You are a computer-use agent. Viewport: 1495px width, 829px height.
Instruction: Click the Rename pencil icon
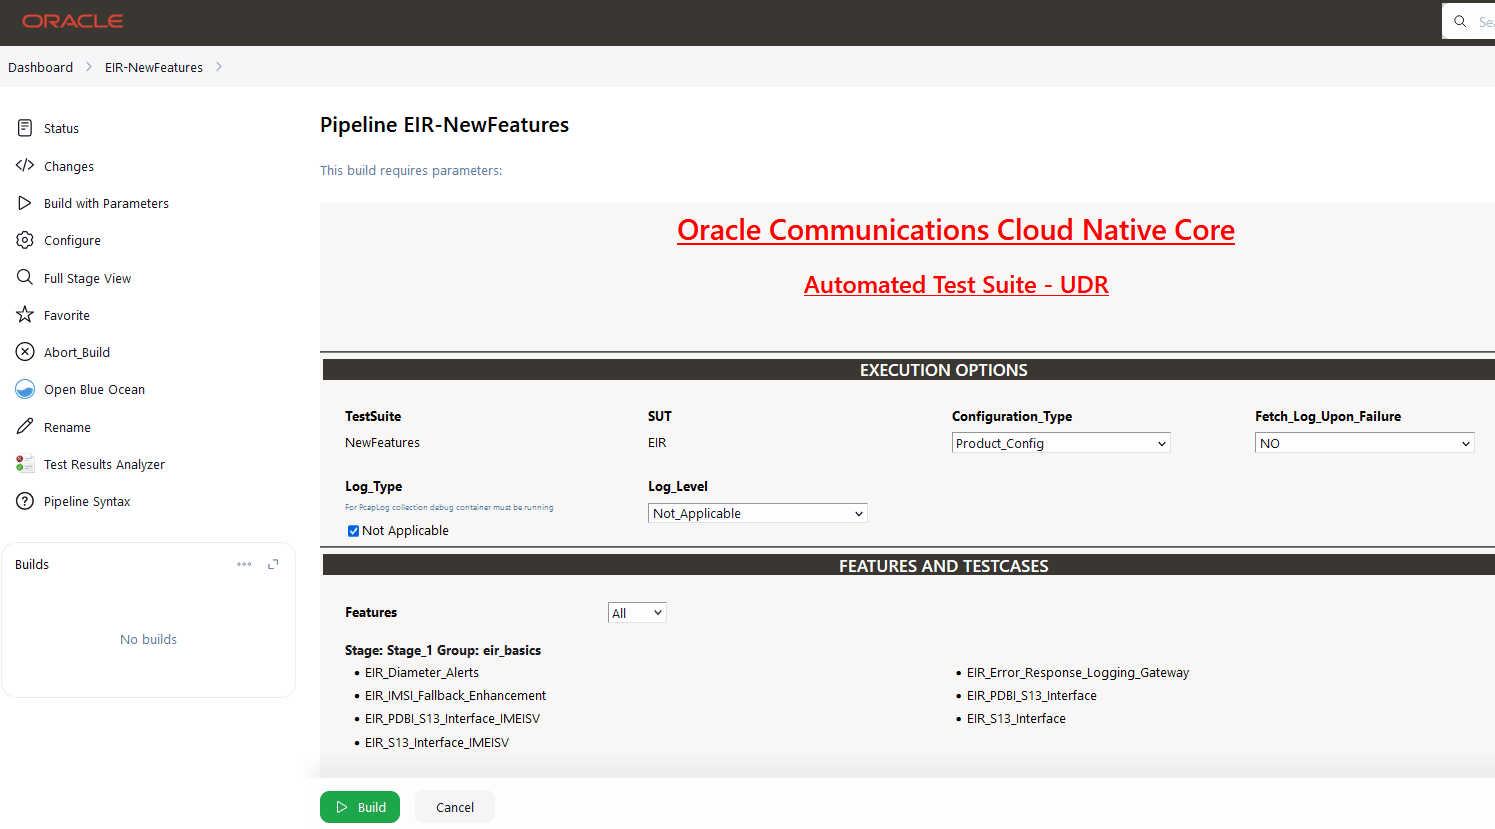click(25, 427)
